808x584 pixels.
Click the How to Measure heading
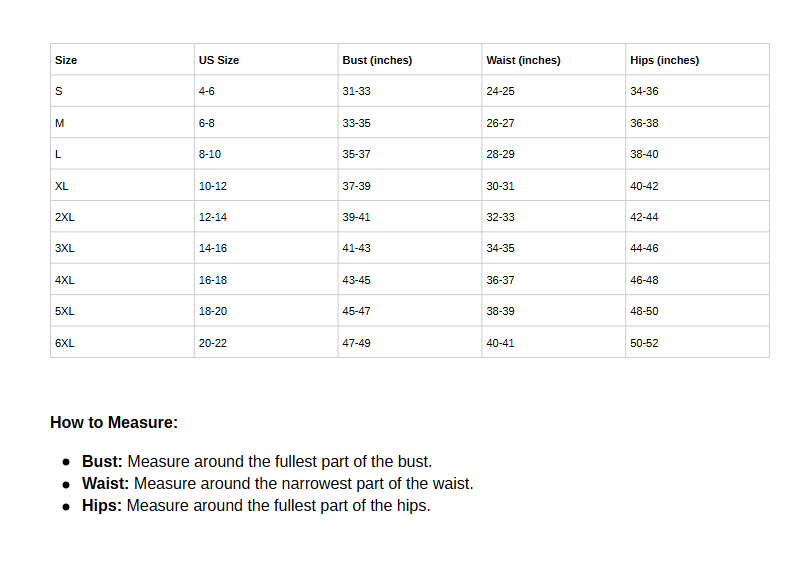coord(114,423)
